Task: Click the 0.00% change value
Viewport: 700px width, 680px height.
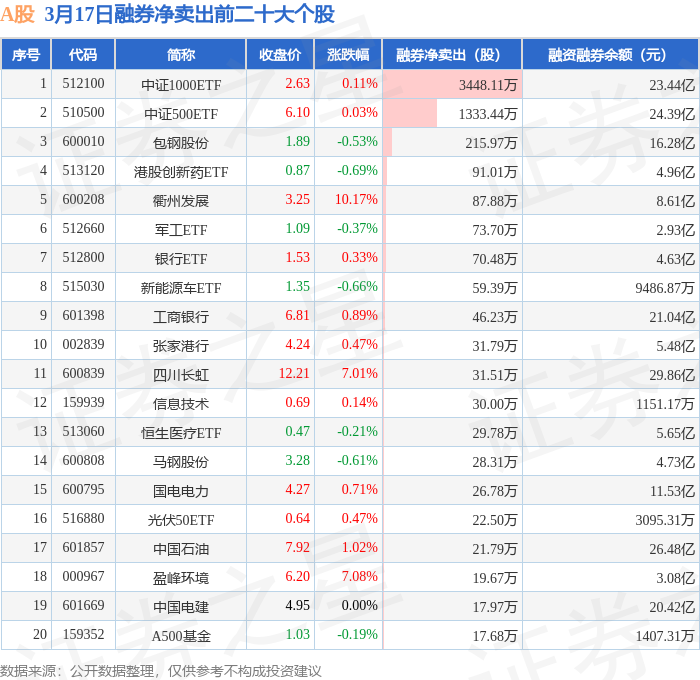Action: click(x=359, y=606)
